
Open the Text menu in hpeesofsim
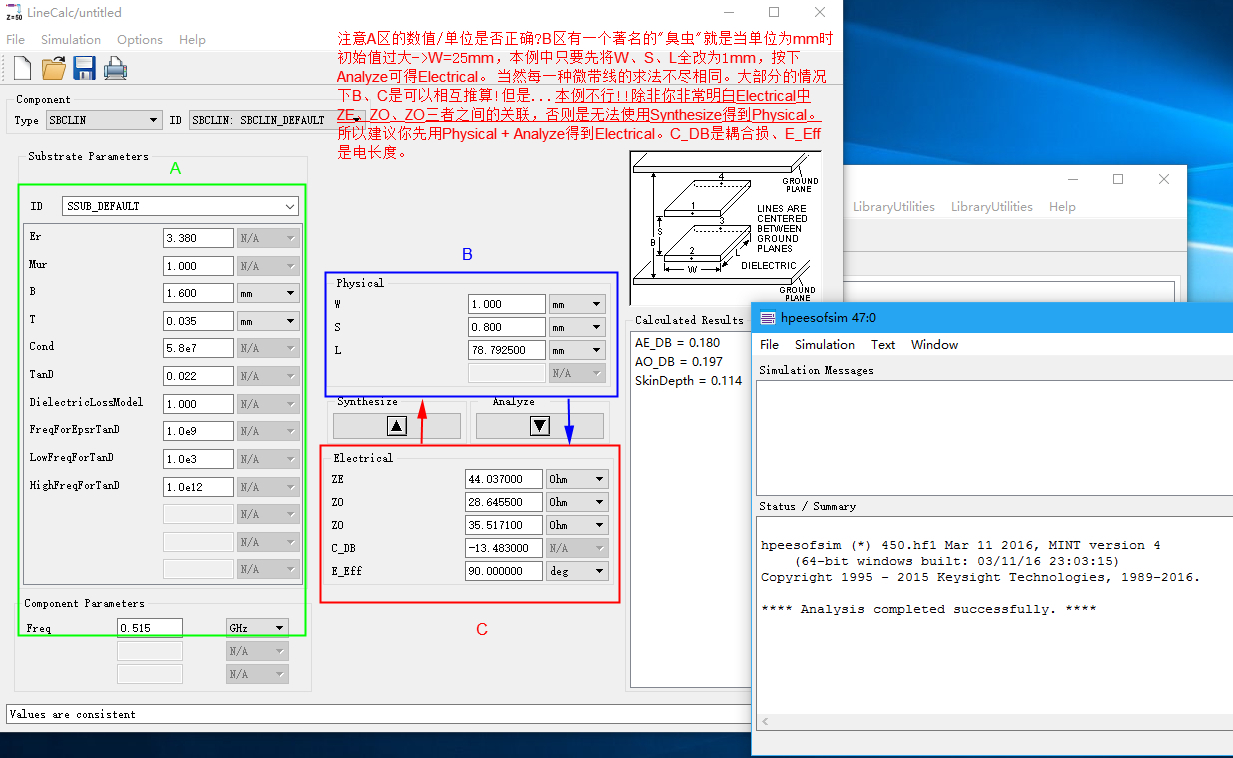[x=883, y=345]
